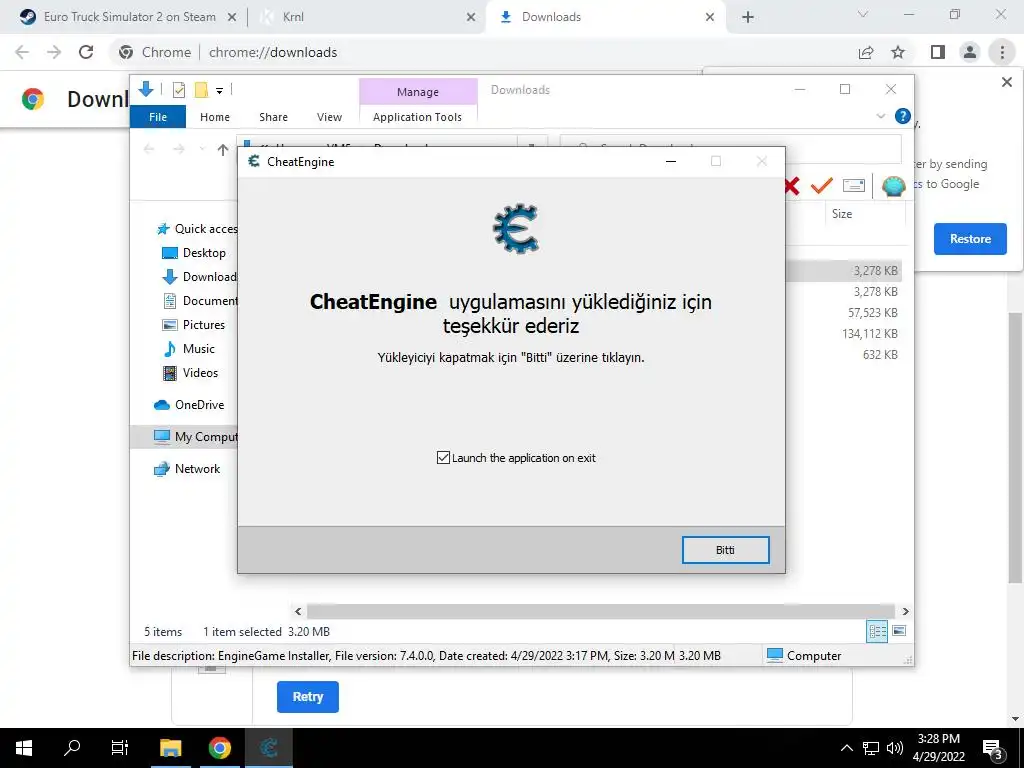1024x768 pixels.
Task: Click left arrow of Explorer horizontal scrollbar
Action: pyautogui.click(x=298, y=611)
